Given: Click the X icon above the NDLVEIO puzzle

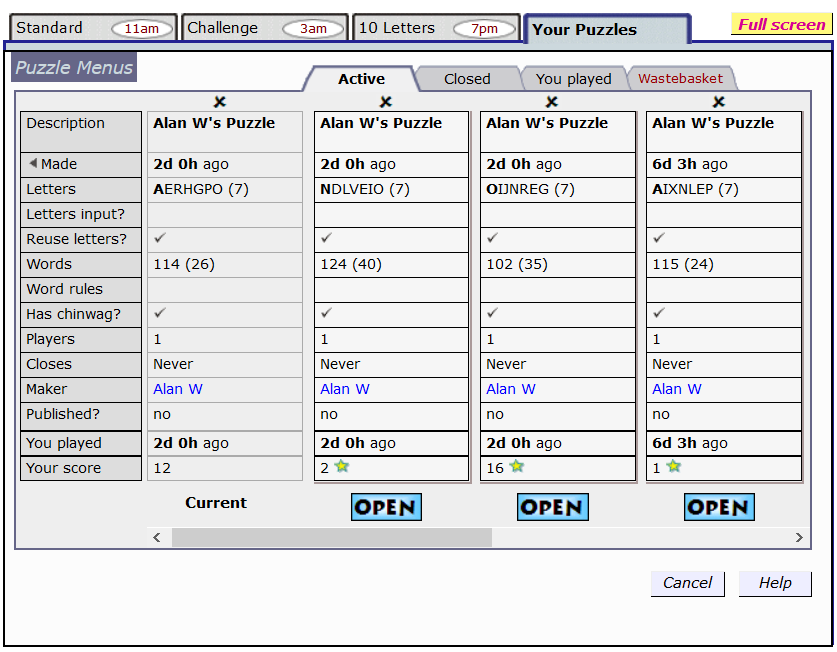Looking at the screenshot, I should click(386, 102).
